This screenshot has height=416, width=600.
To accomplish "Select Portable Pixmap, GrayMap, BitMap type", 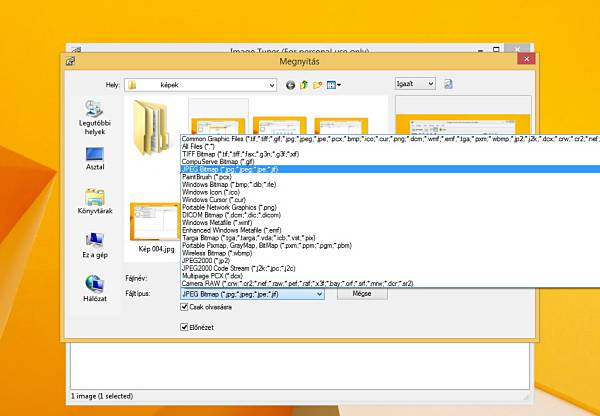I will tap(390, 246).
